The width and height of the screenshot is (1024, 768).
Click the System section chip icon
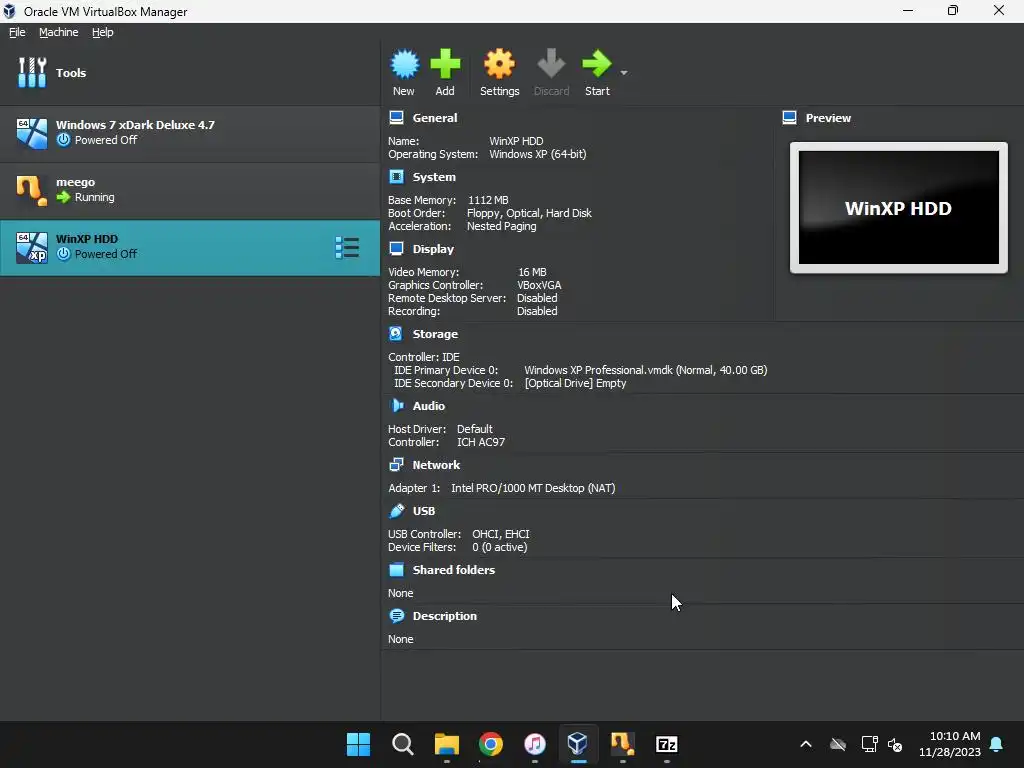click(x=396, y=176)
